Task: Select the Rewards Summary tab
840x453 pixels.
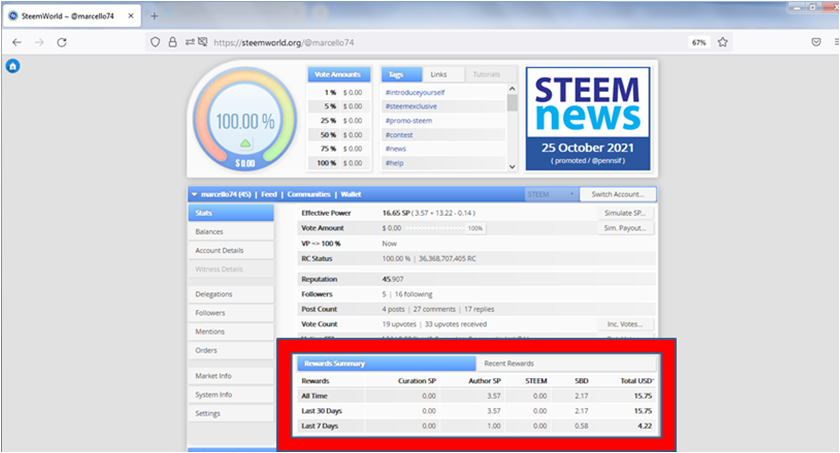Action: (386, 364)
